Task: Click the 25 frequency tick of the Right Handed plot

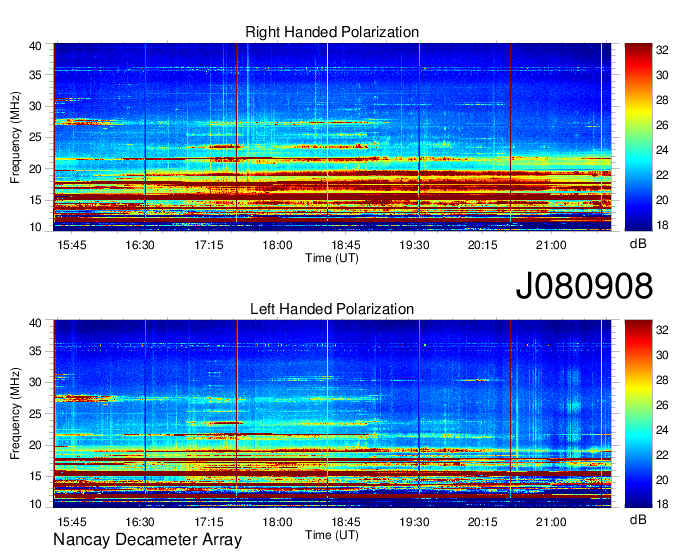Action: coord(35,137)
